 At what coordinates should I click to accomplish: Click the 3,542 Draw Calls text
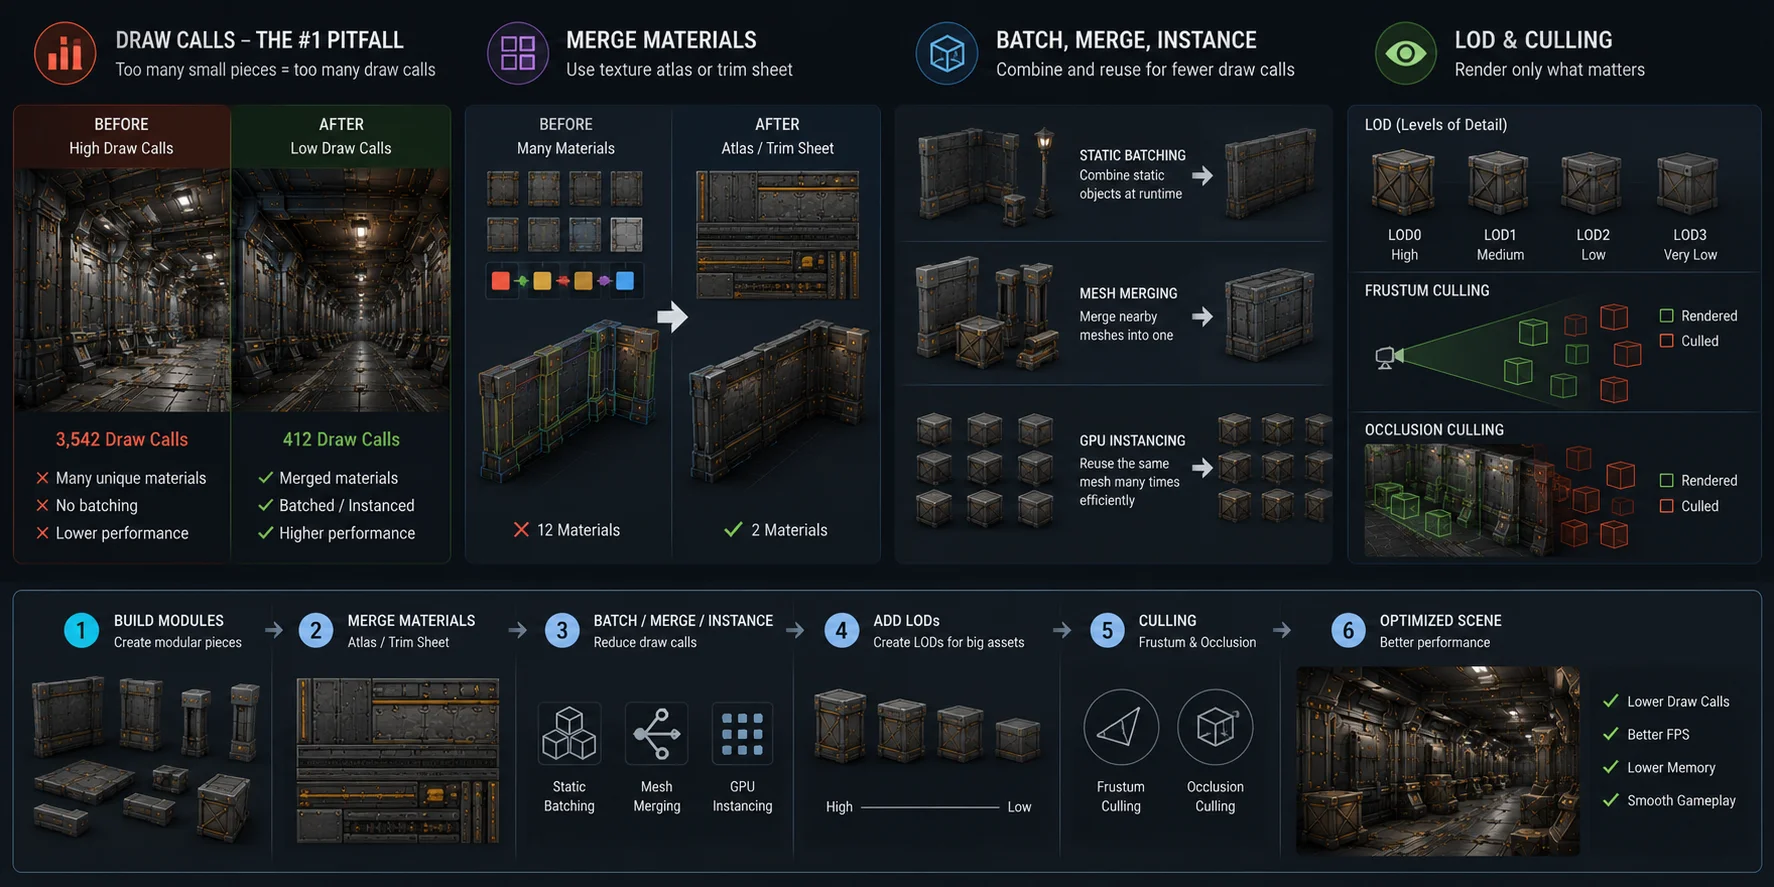point(122,440)
